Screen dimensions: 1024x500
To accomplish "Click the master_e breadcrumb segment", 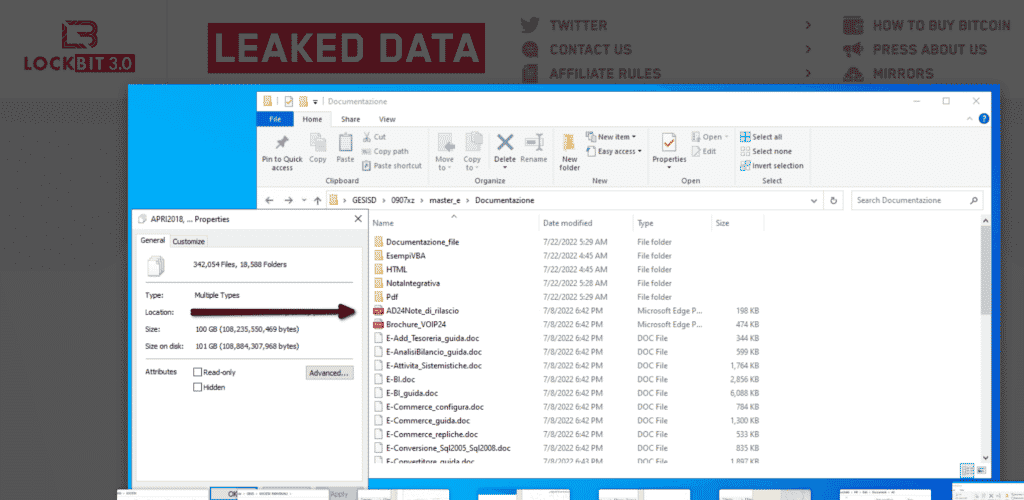I will coord(445,200).
